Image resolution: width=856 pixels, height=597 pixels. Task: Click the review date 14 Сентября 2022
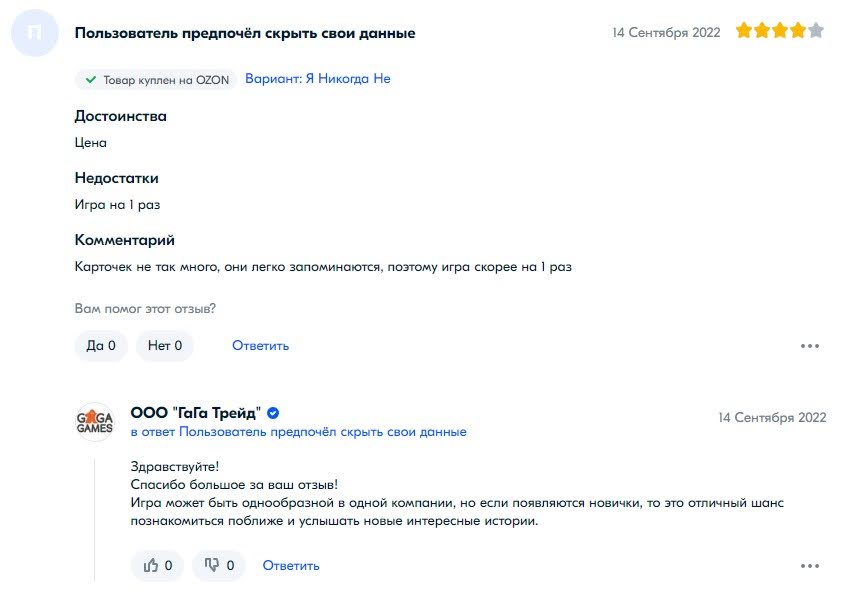[x=666, y=33]
